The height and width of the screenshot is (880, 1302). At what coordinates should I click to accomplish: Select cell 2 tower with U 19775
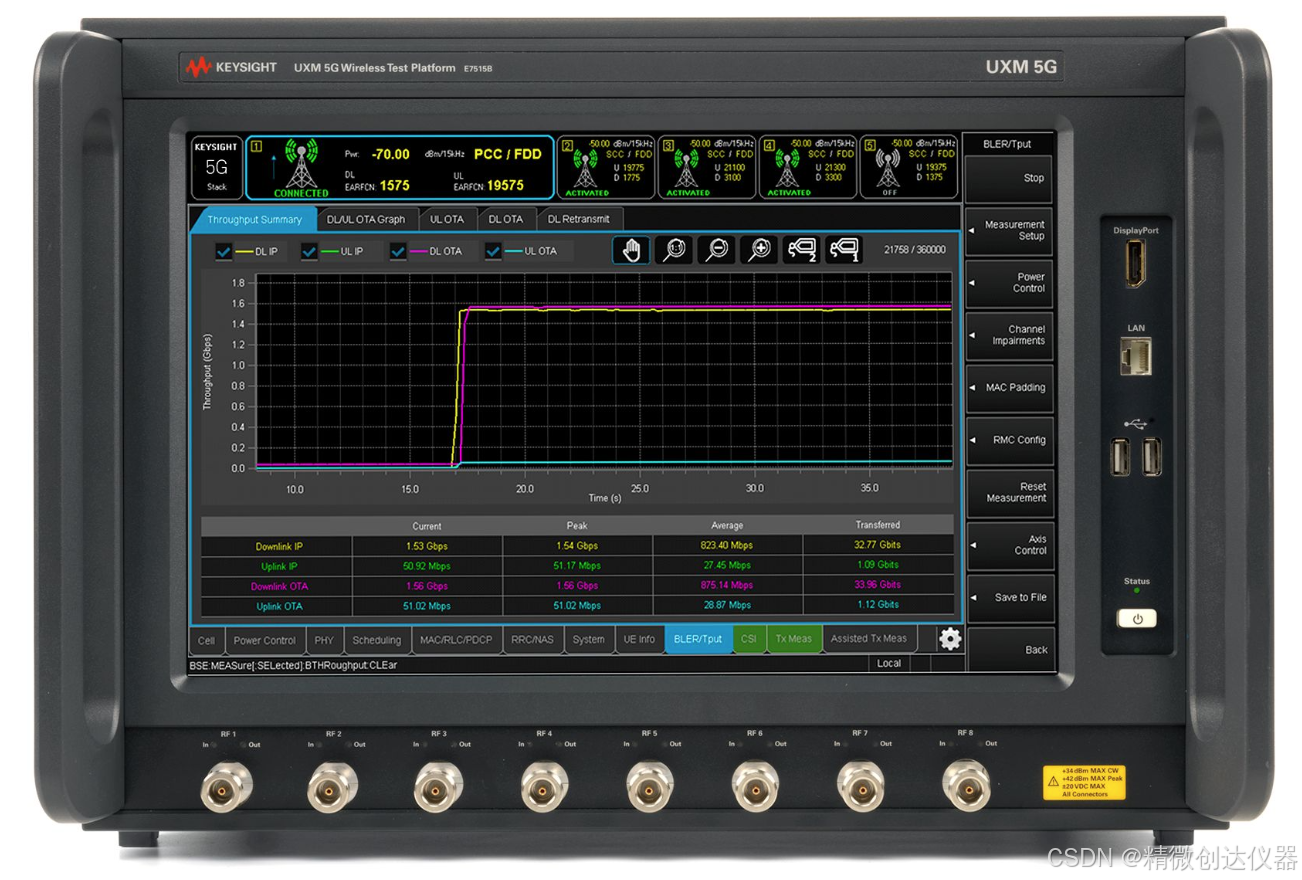coord(586,167)
